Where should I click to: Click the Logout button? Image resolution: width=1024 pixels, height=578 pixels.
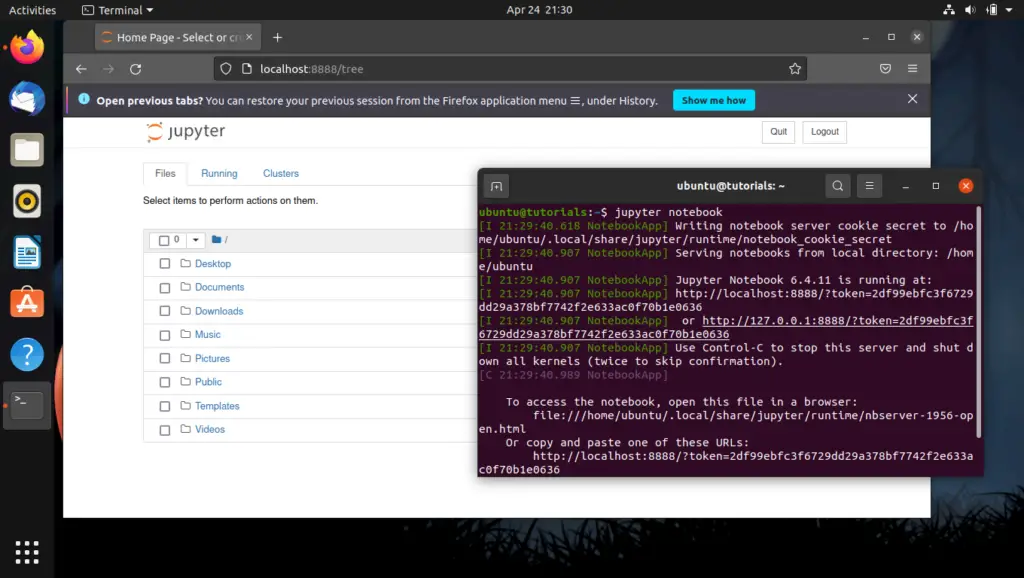[x=824, y=132]
